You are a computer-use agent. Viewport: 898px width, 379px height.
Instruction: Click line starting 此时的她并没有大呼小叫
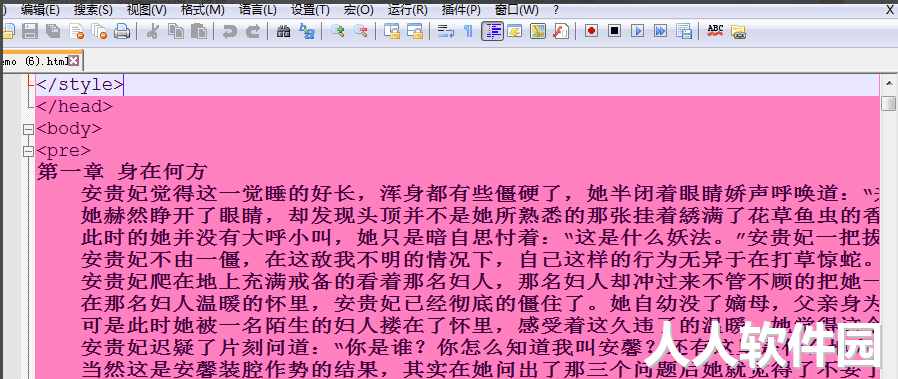point(480,238)
